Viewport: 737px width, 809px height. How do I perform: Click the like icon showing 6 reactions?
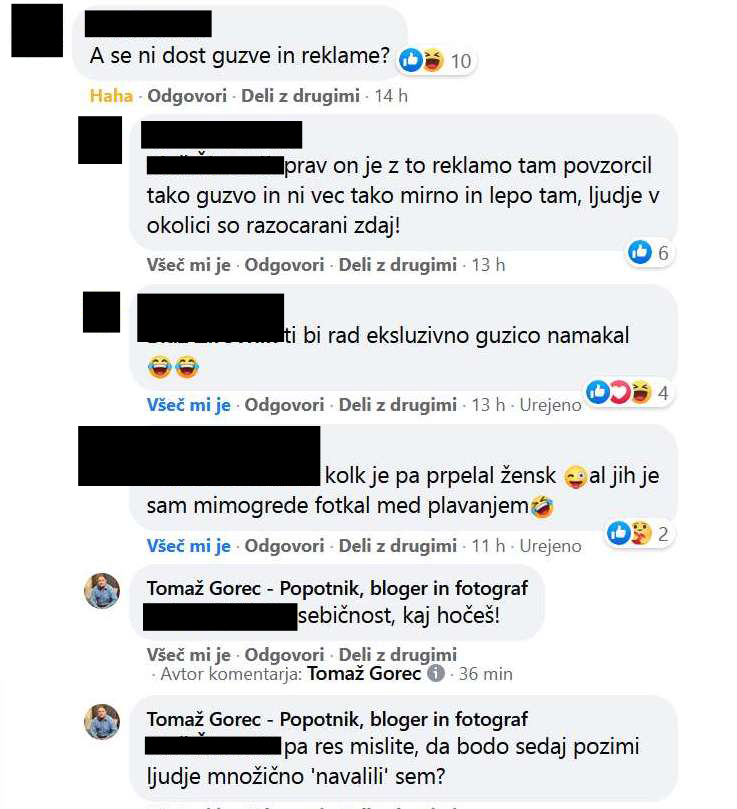640,253
